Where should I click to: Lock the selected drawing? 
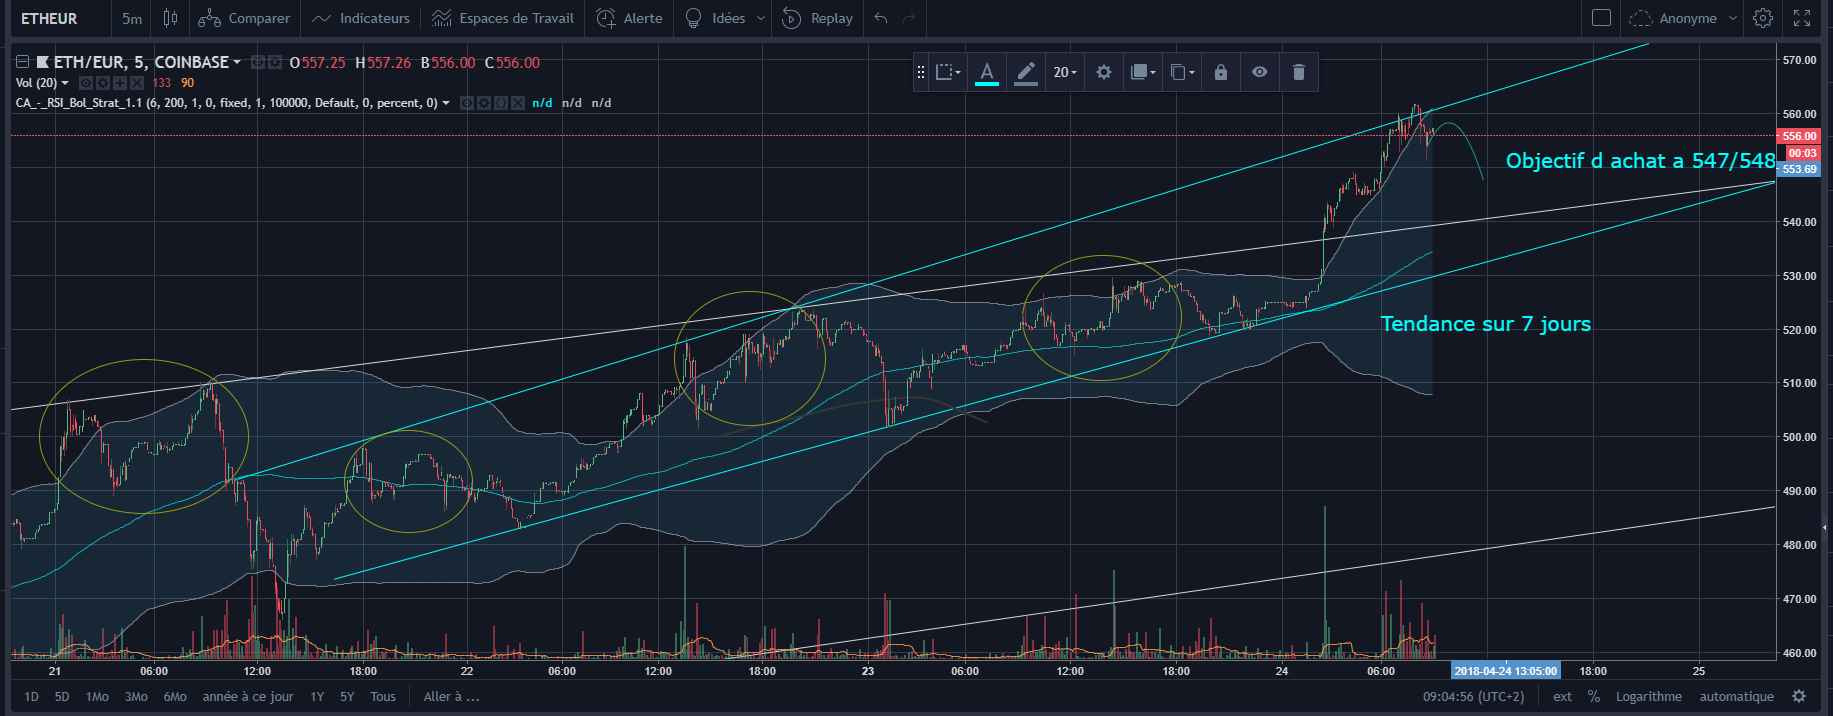pyautogui.click(x=1220, y=72)
